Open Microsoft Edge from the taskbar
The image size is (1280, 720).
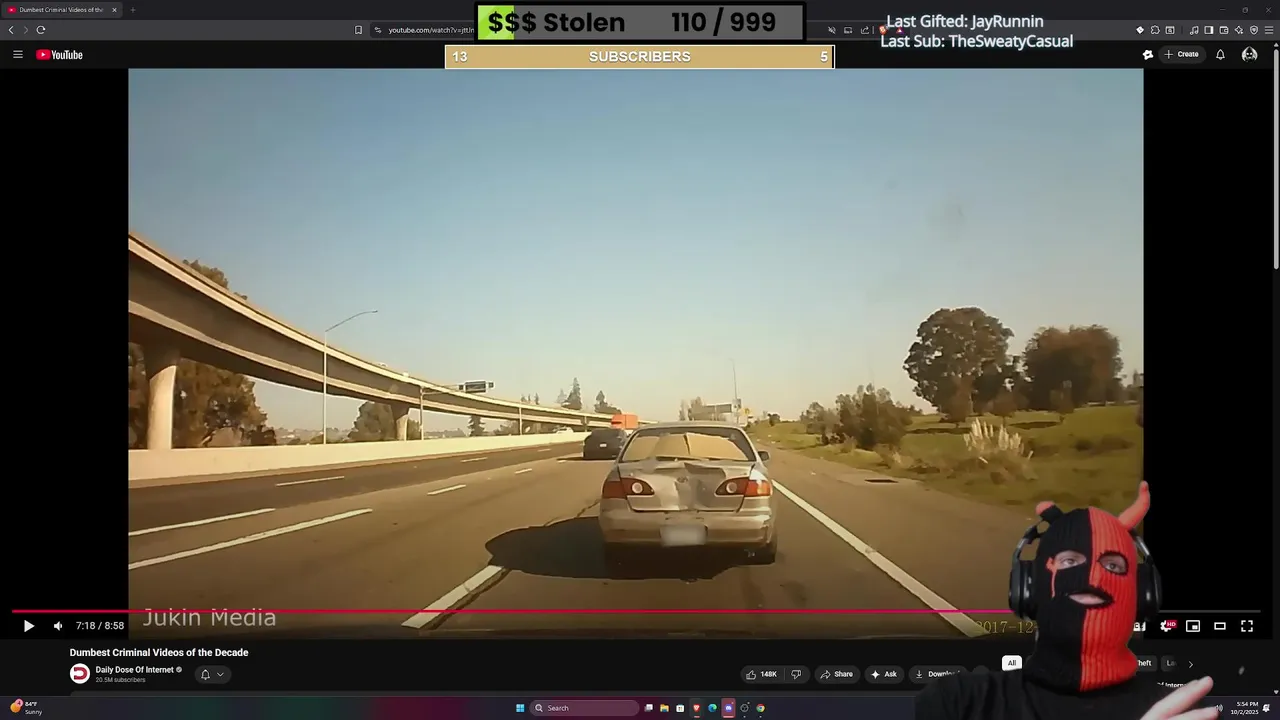pyautogui.click(x=712, y=708)
